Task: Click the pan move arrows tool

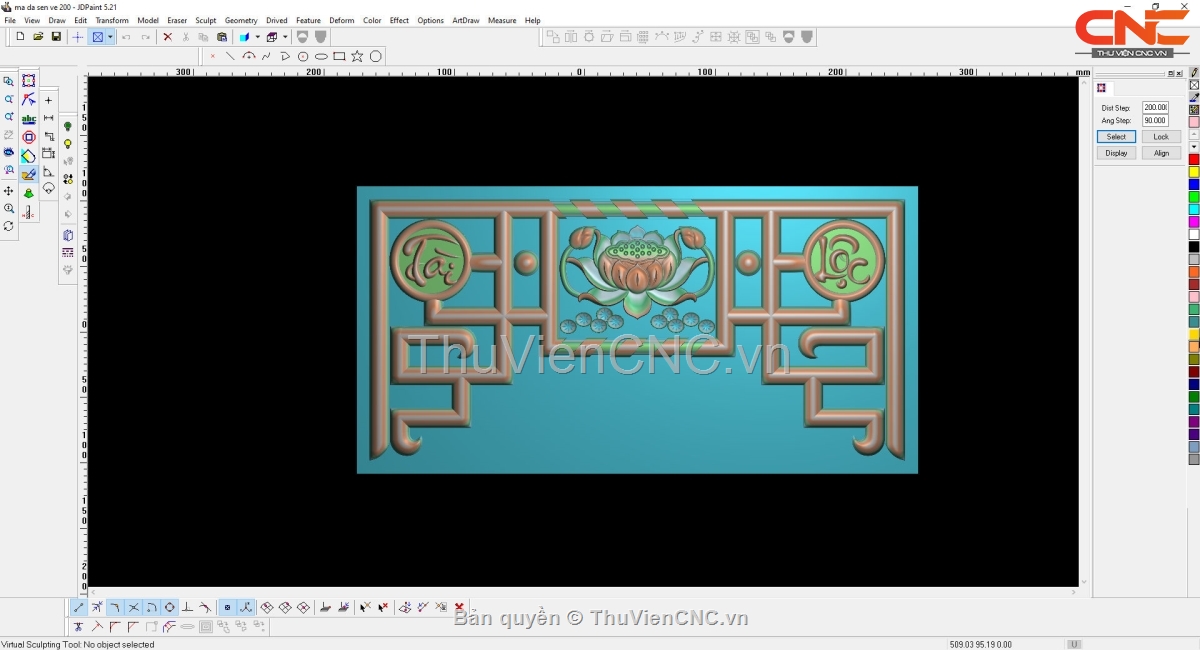Action: [9, 190]
